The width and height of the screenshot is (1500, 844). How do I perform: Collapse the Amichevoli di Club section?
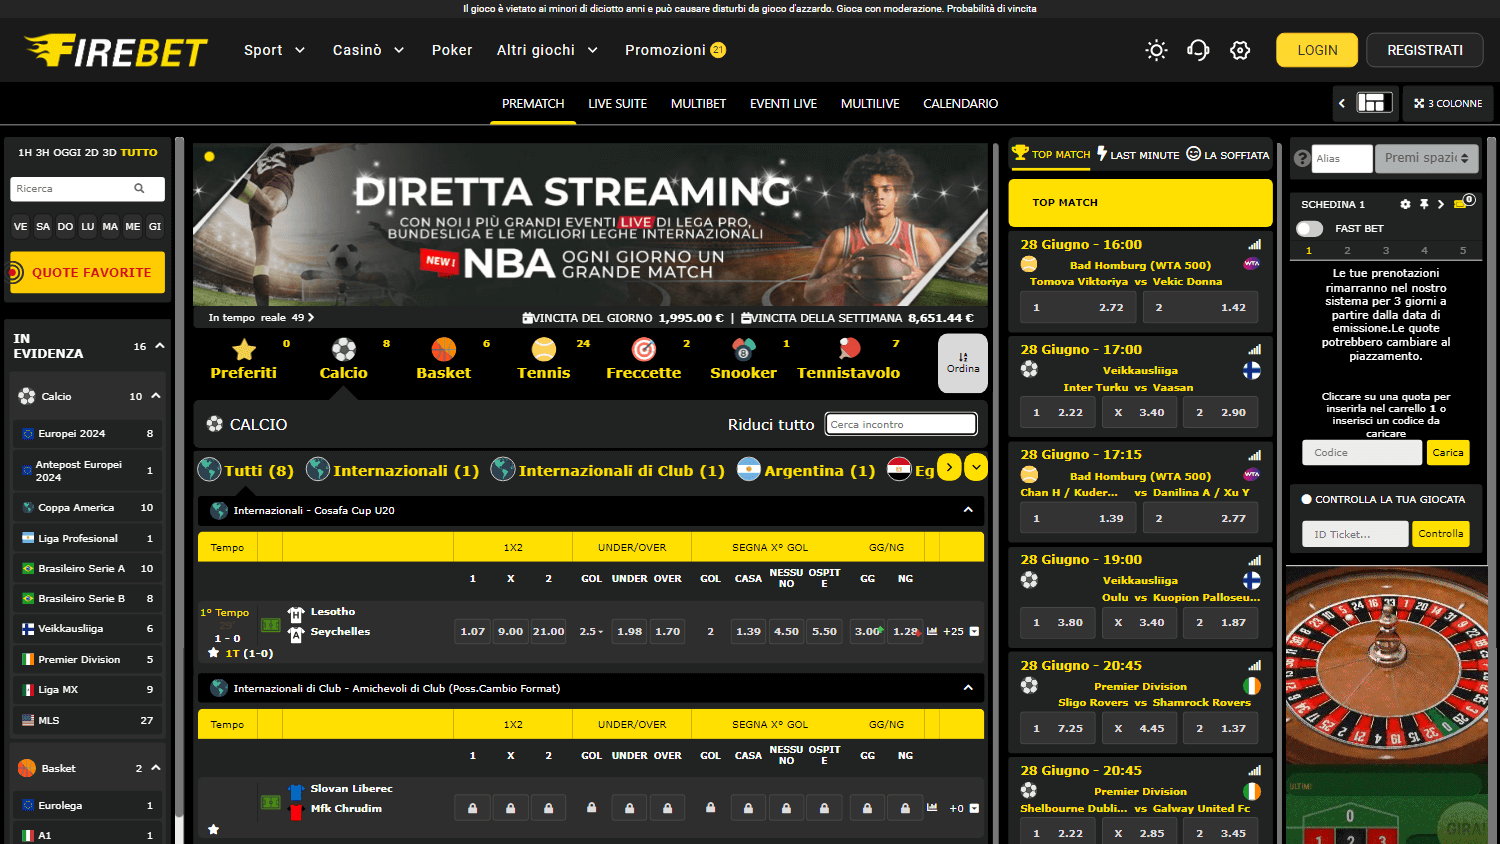pyautogui.click(x=968, y=688)
